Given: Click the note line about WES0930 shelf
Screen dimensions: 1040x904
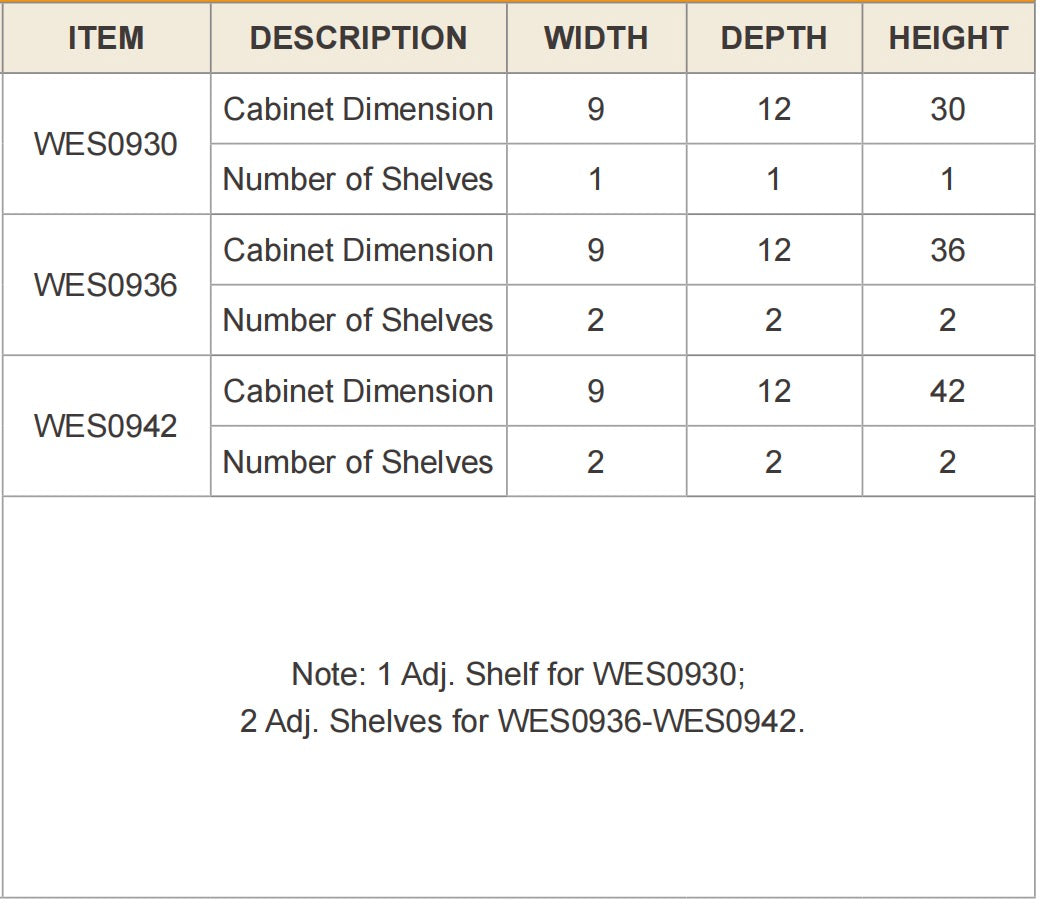Looking at the screenshot, I should [x=519, y=675].
